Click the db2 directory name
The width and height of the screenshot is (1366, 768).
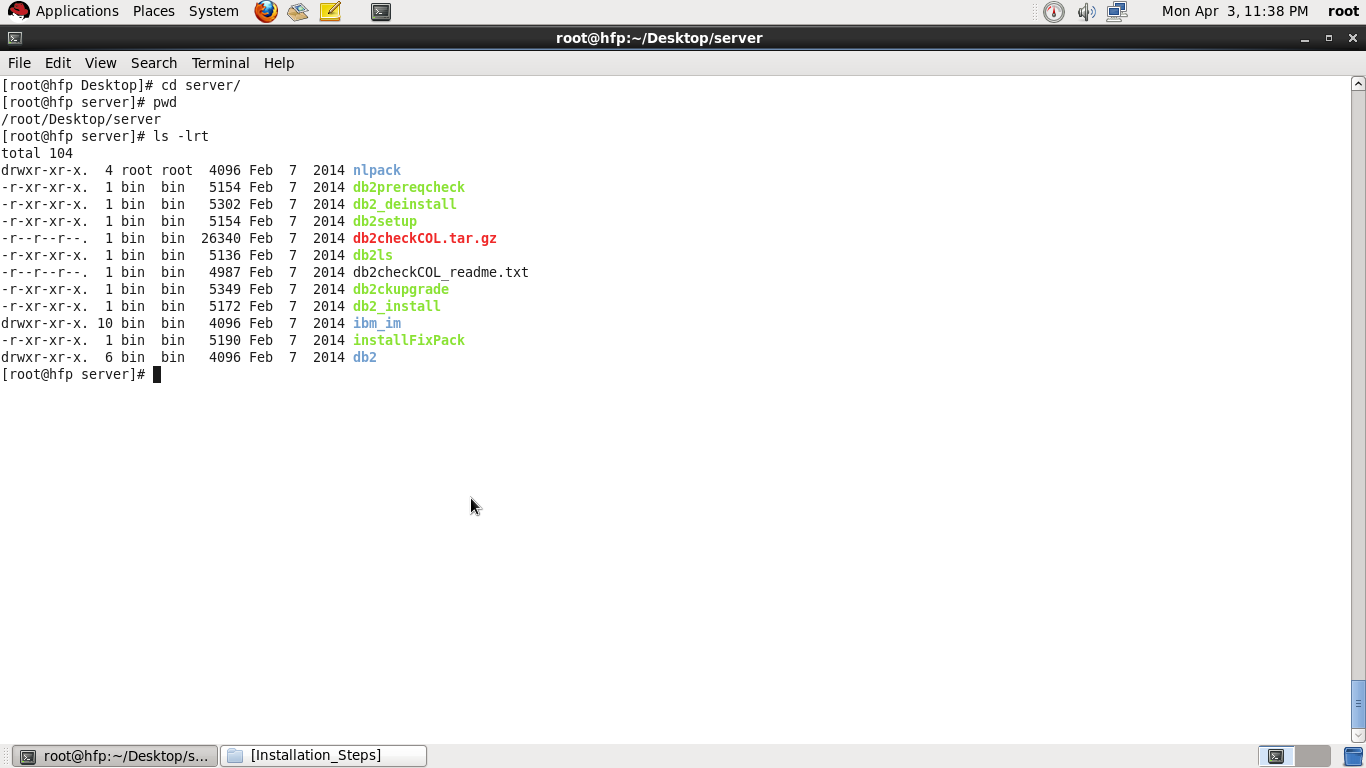tap(365, 357)
